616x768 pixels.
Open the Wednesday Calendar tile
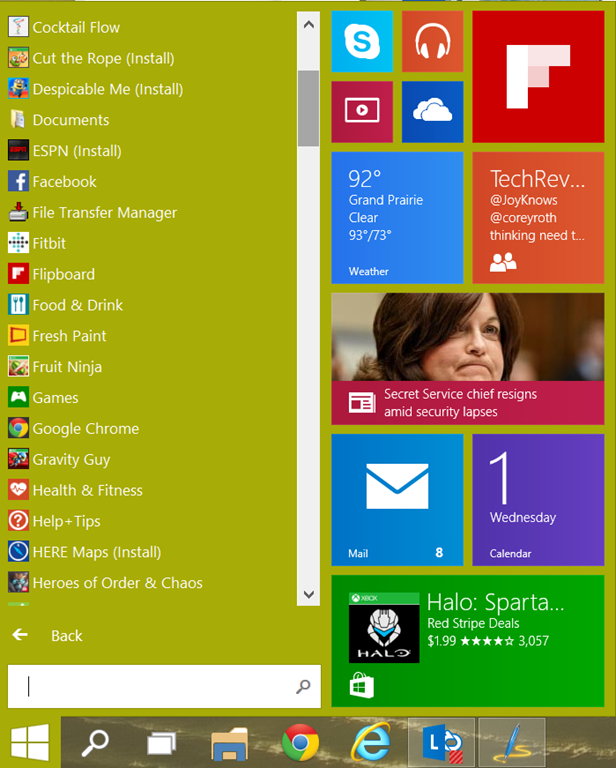click(538, 500)
